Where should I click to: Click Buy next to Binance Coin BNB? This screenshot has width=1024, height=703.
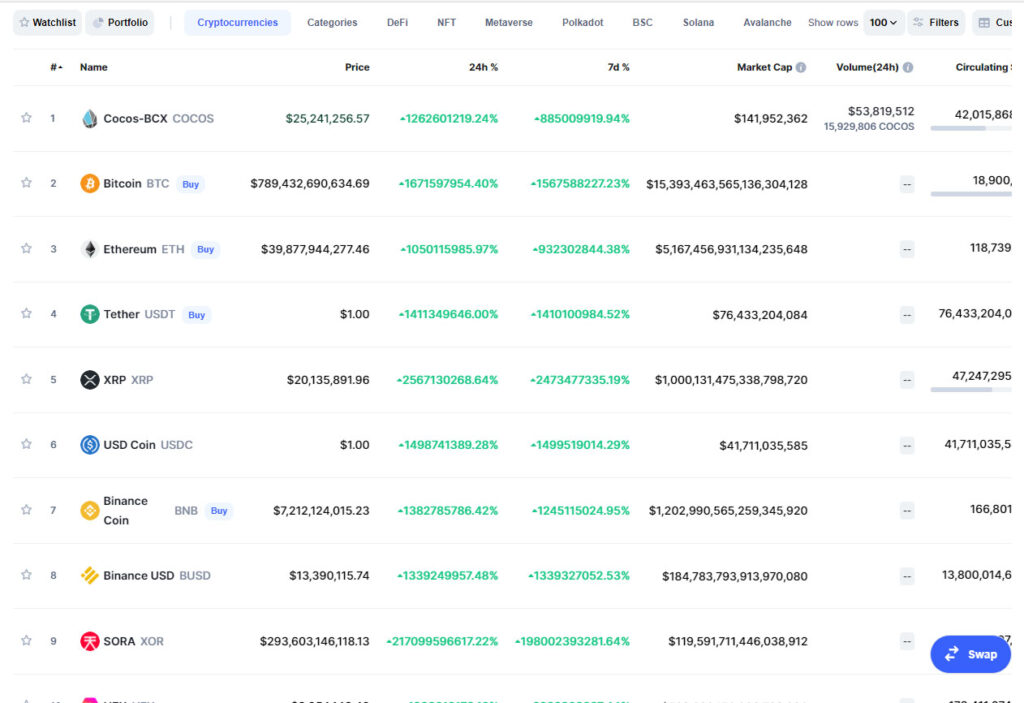coord(219,510)
